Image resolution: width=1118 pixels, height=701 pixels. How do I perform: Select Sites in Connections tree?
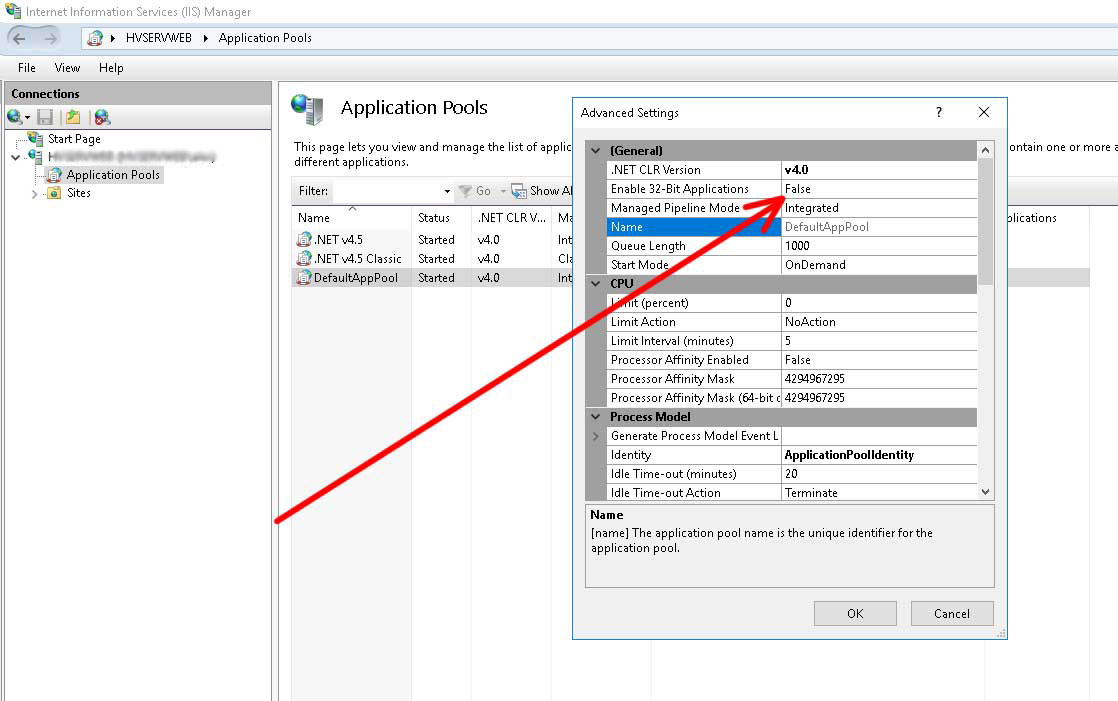coord(78,193)
